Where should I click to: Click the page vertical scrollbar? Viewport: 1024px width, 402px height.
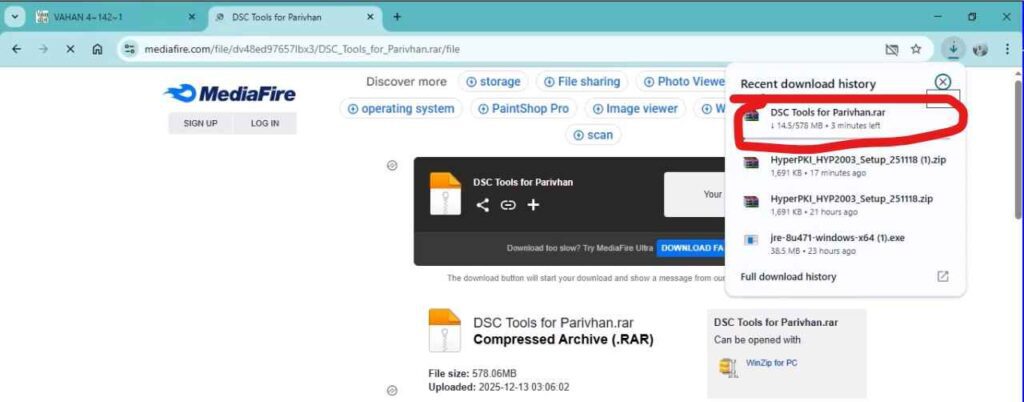[x=1018, y=150]
